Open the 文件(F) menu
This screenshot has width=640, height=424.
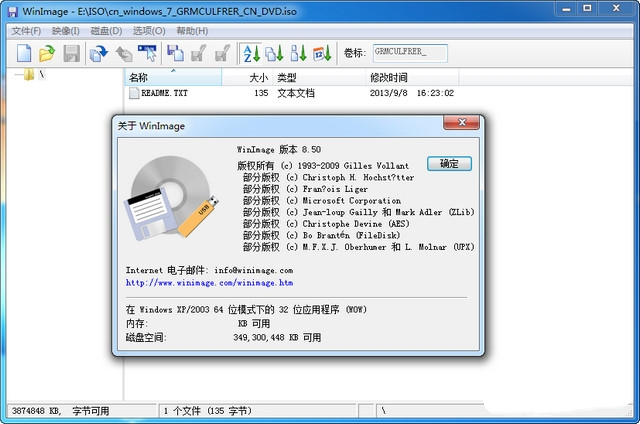(26, 31)
